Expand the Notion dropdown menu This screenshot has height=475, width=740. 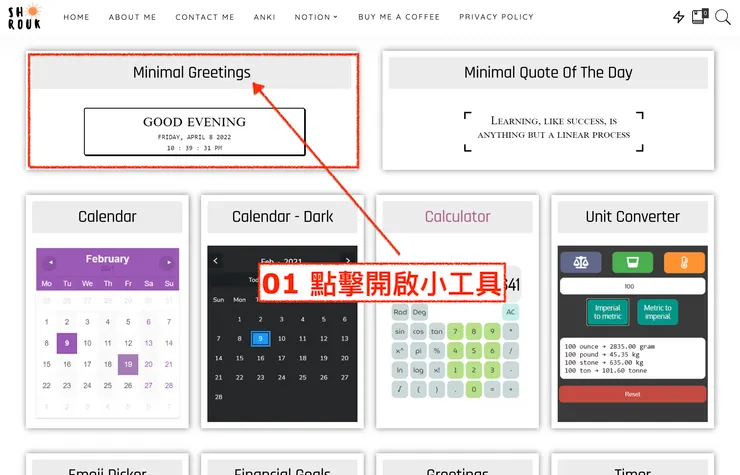tap(316, 17)
